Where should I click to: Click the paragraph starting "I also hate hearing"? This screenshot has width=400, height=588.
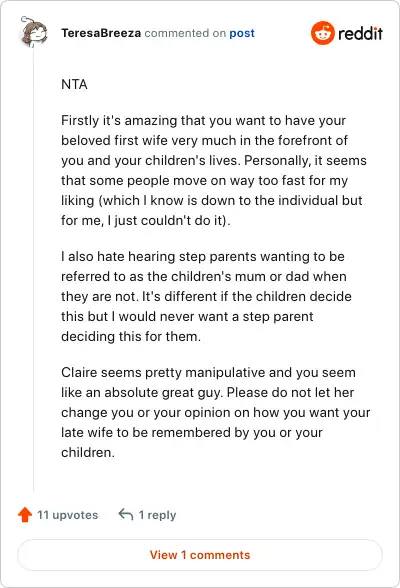point(206,296)
